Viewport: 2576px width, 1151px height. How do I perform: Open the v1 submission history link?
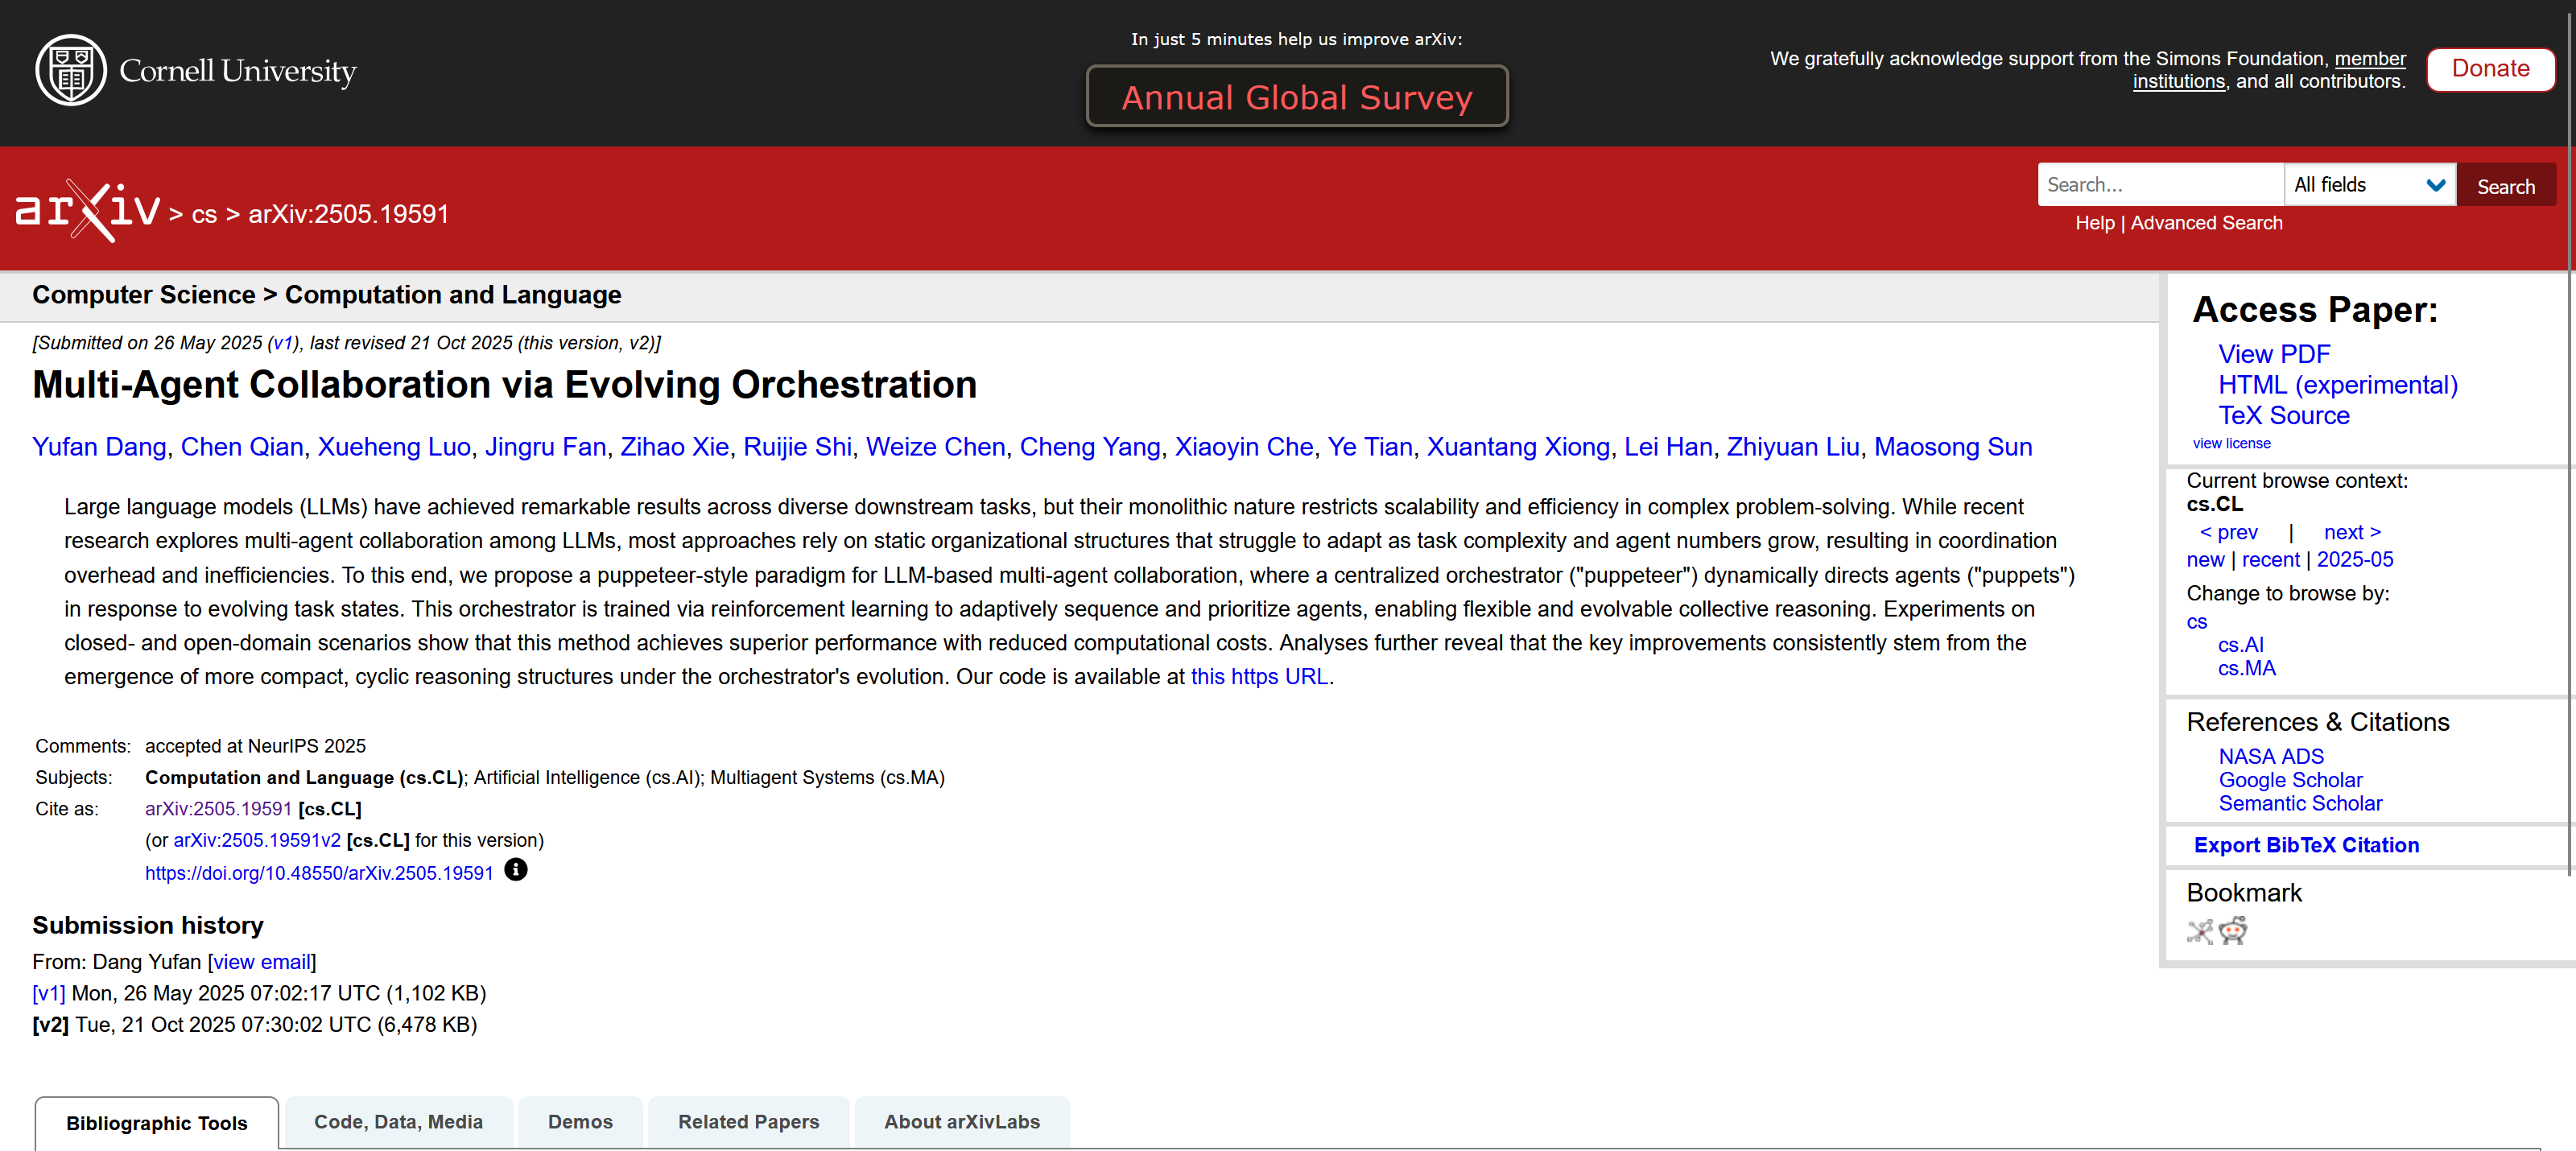click(48, 993)
